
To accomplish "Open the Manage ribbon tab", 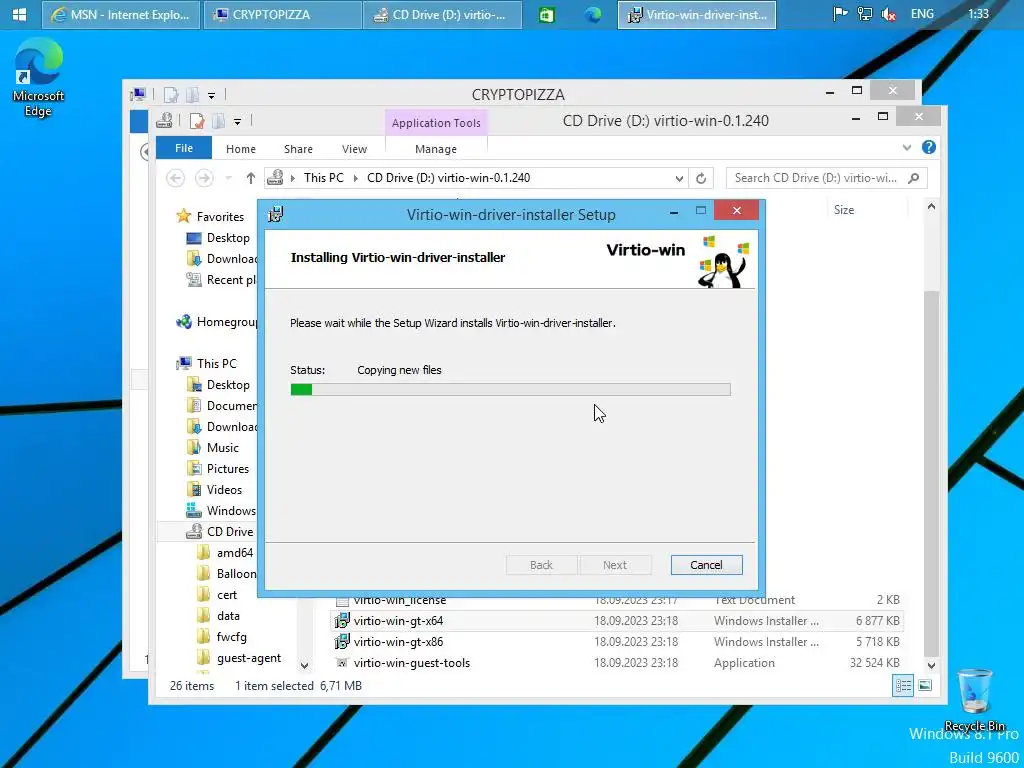I will (x=436, y=149).
